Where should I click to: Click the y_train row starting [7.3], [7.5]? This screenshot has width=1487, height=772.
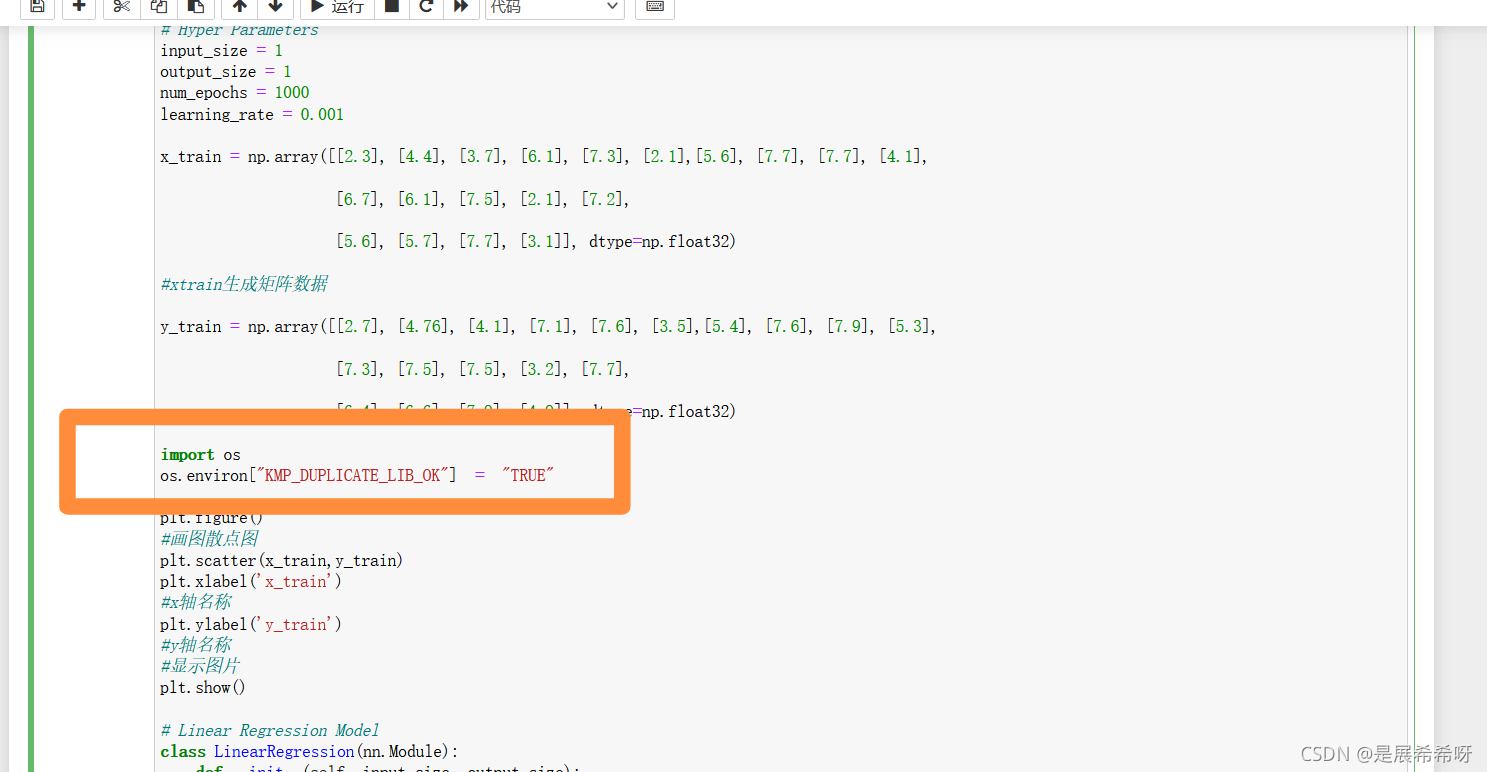483,370
